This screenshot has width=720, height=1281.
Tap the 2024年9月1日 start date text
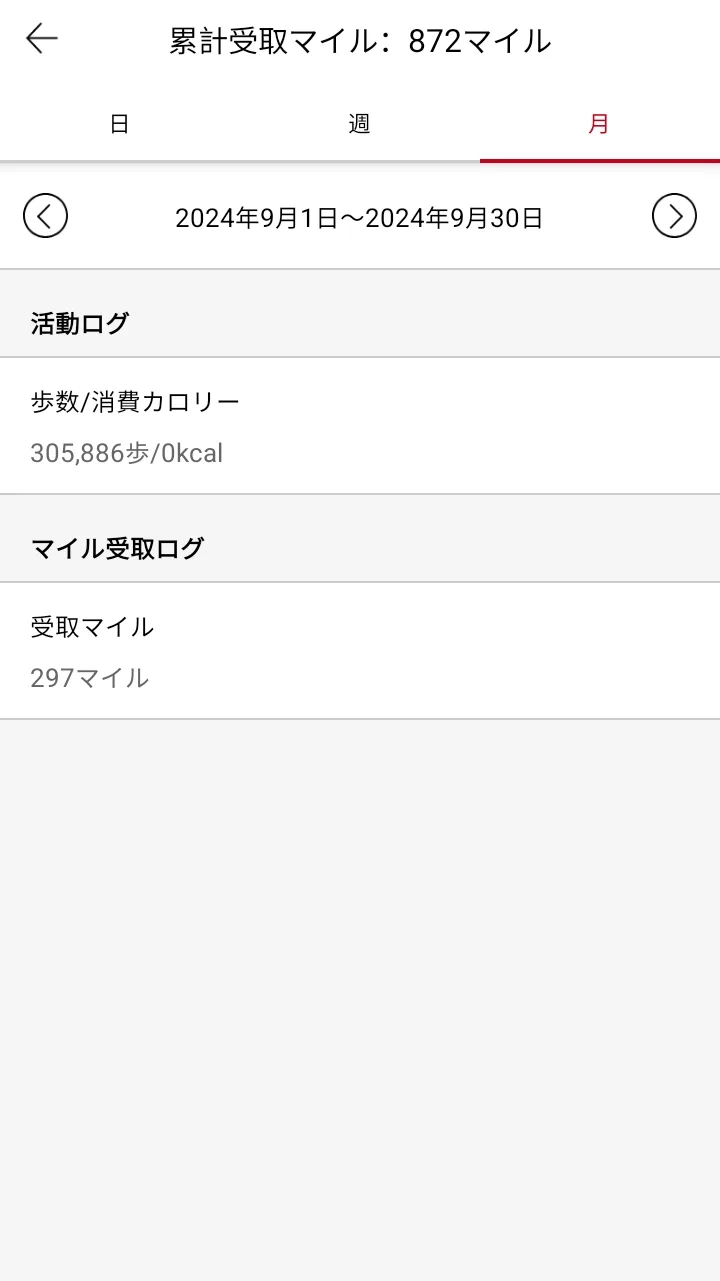pos(257,217)
